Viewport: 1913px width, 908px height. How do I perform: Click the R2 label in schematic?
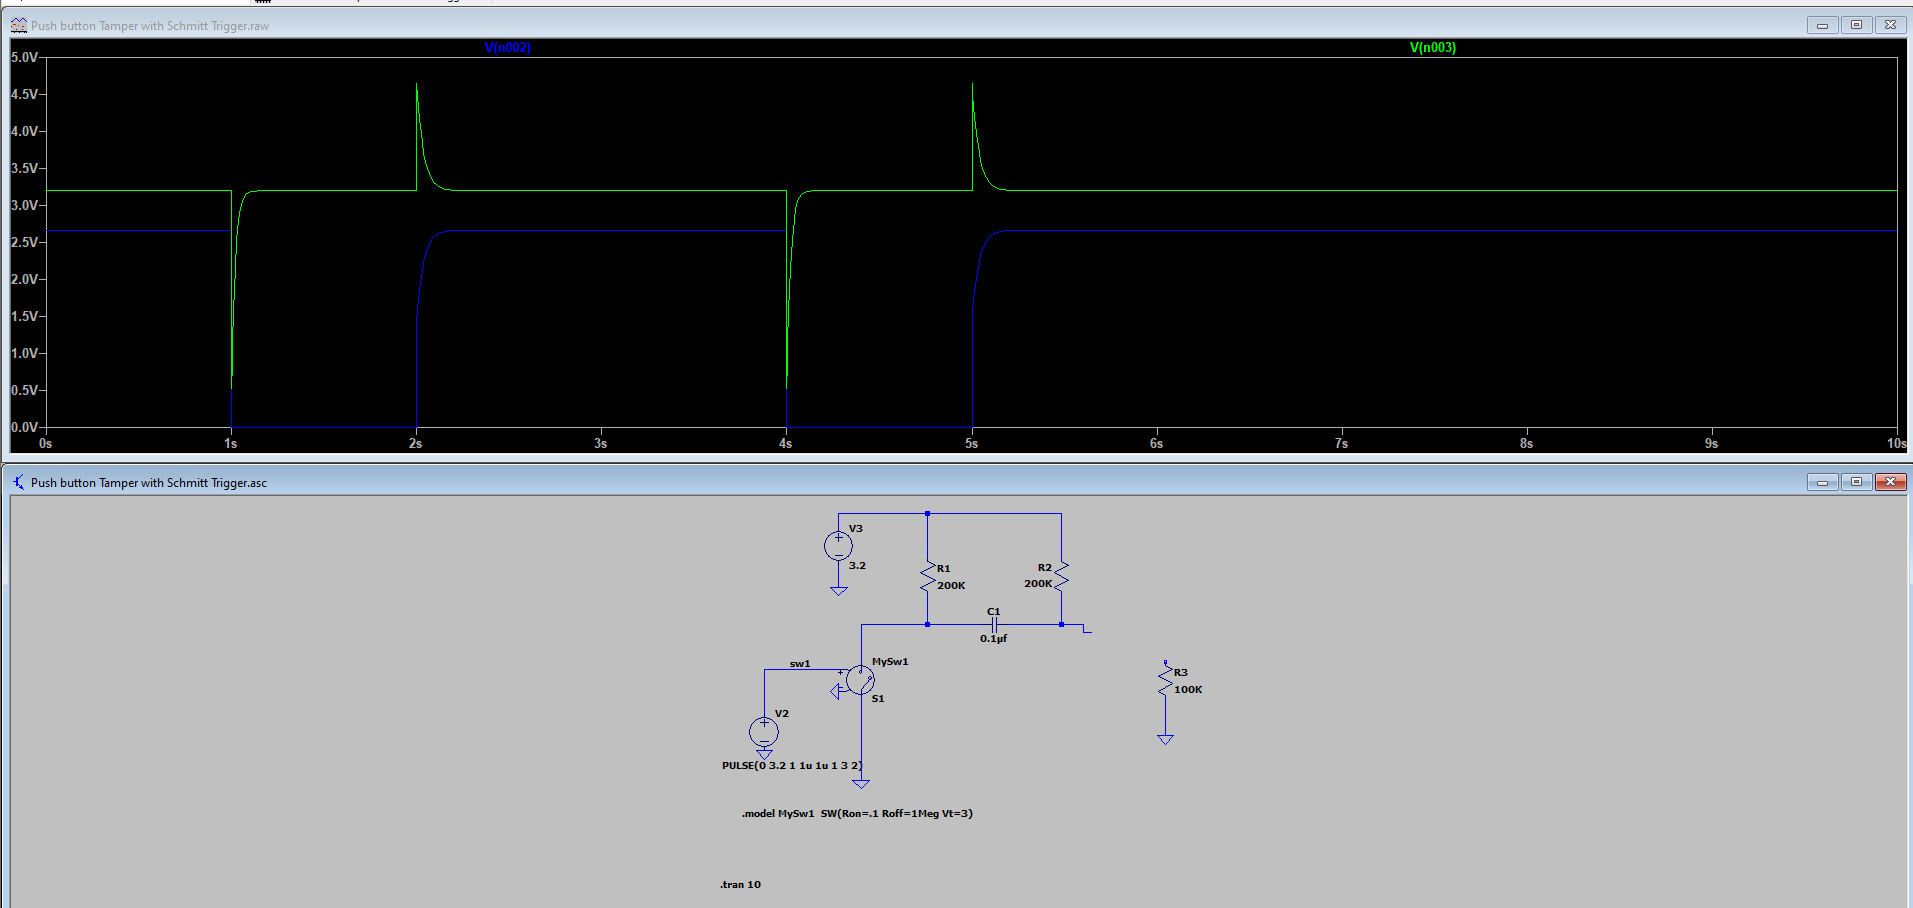point(1044,567)
